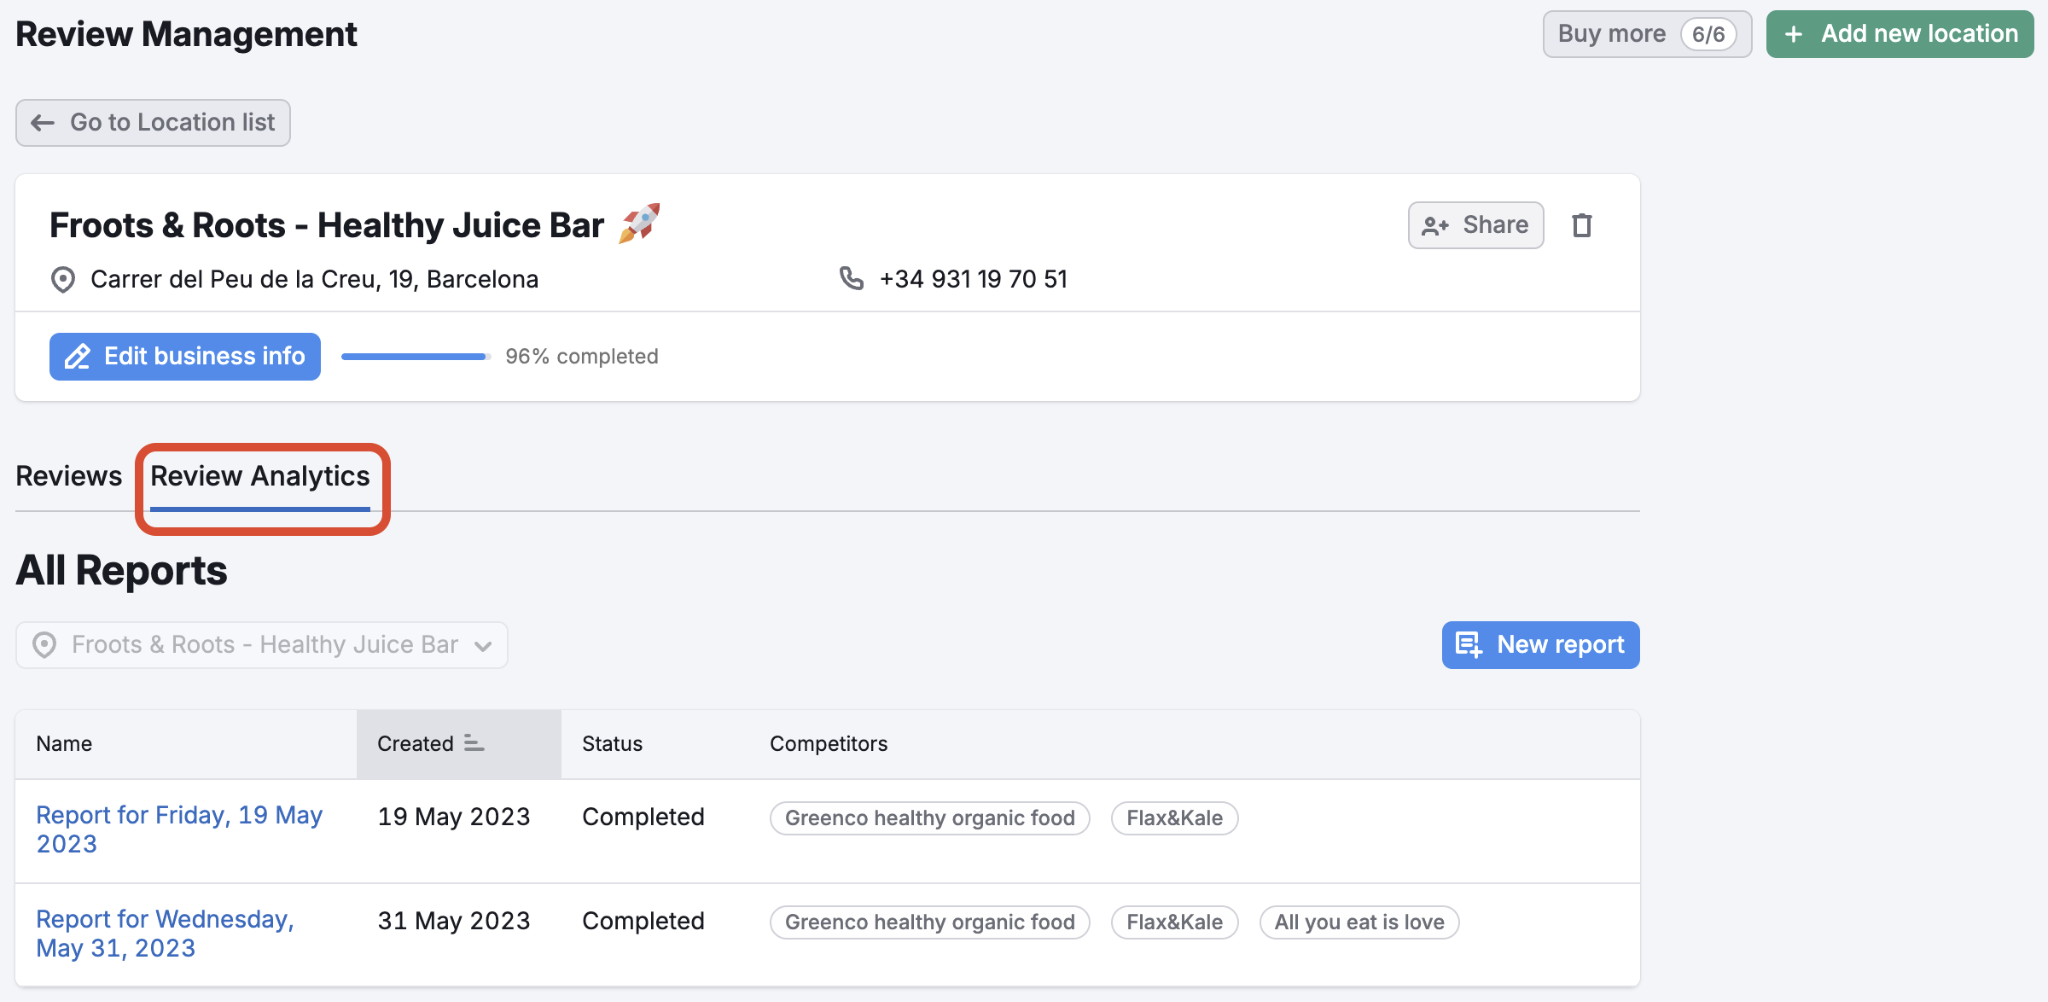Select the Review Analytics tab

pos(259,476)
